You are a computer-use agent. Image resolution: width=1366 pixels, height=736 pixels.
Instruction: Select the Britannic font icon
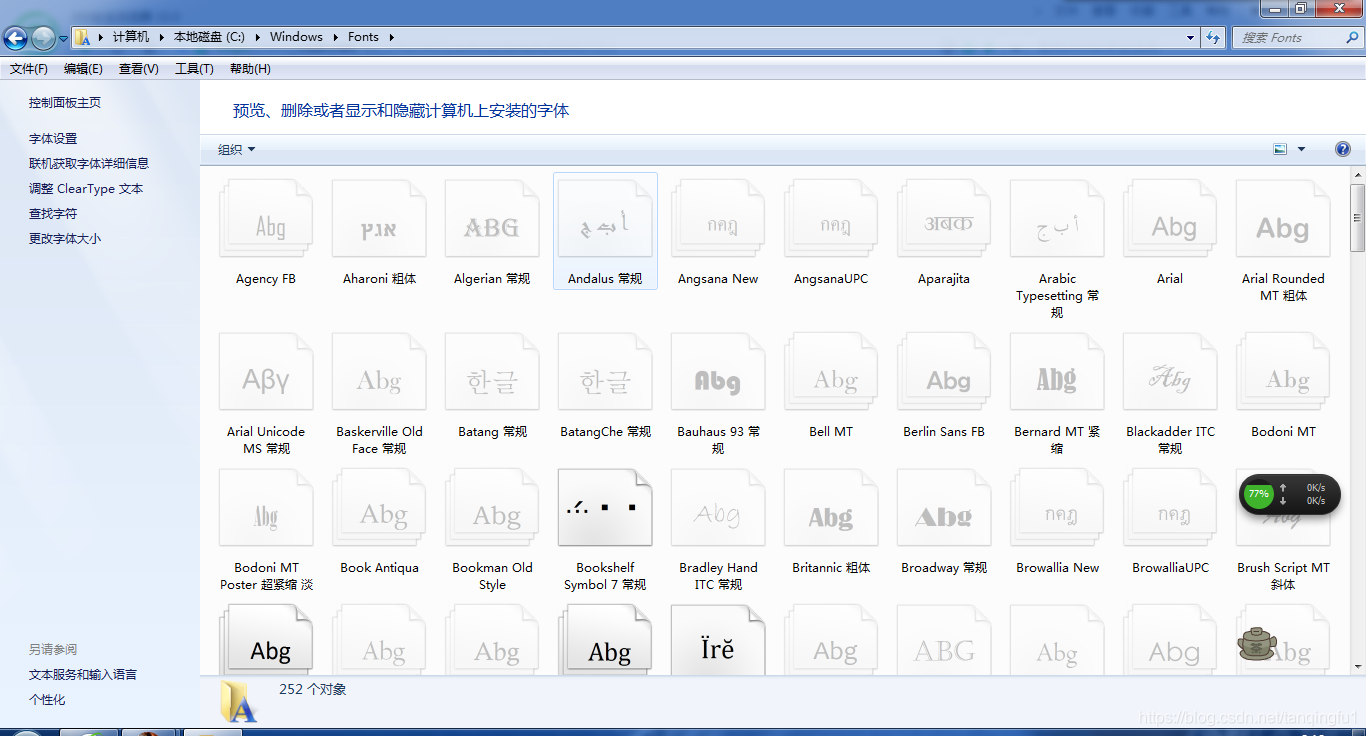click(x=831, y=509)
